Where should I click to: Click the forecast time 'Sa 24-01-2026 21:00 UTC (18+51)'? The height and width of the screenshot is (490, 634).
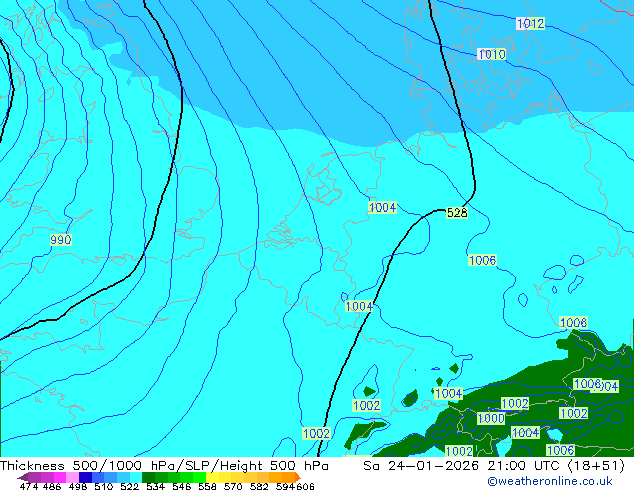pos(494,466)
